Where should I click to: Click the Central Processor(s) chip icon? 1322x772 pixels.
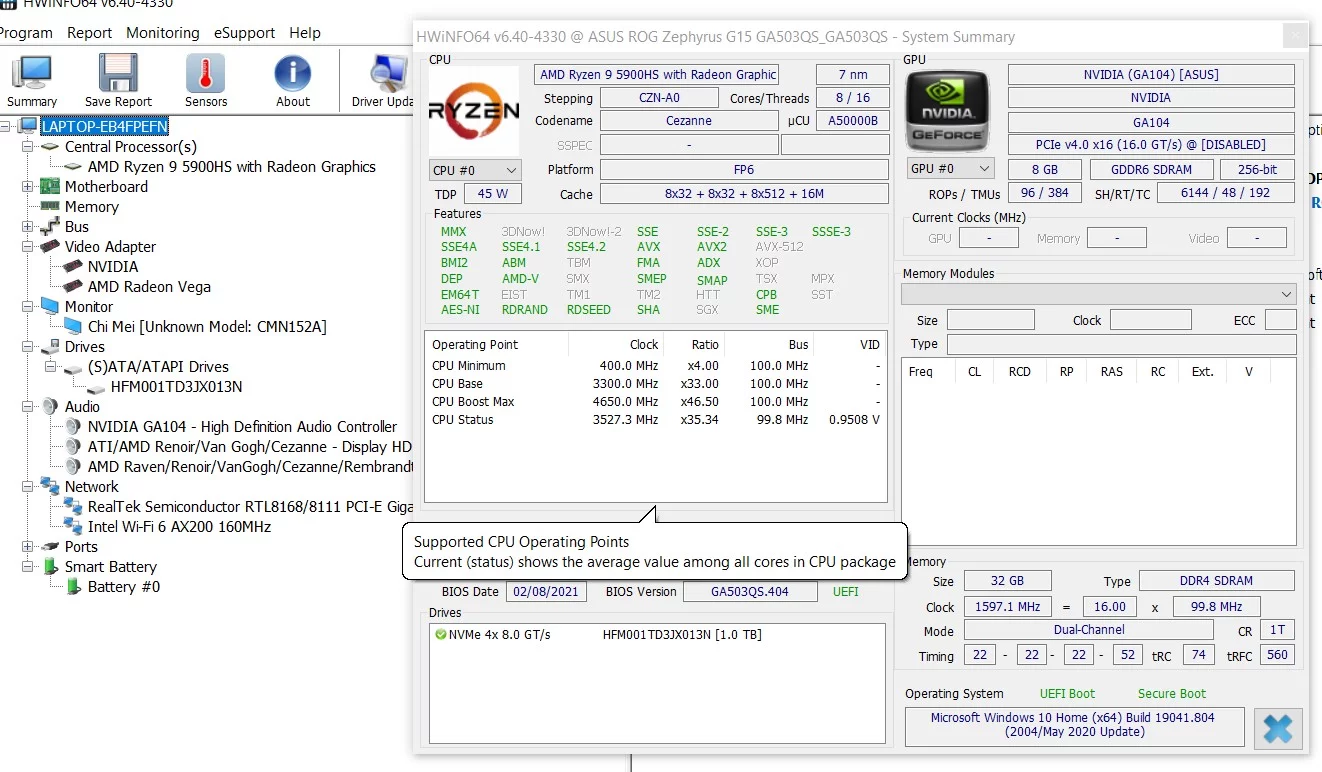click(49, 147)
